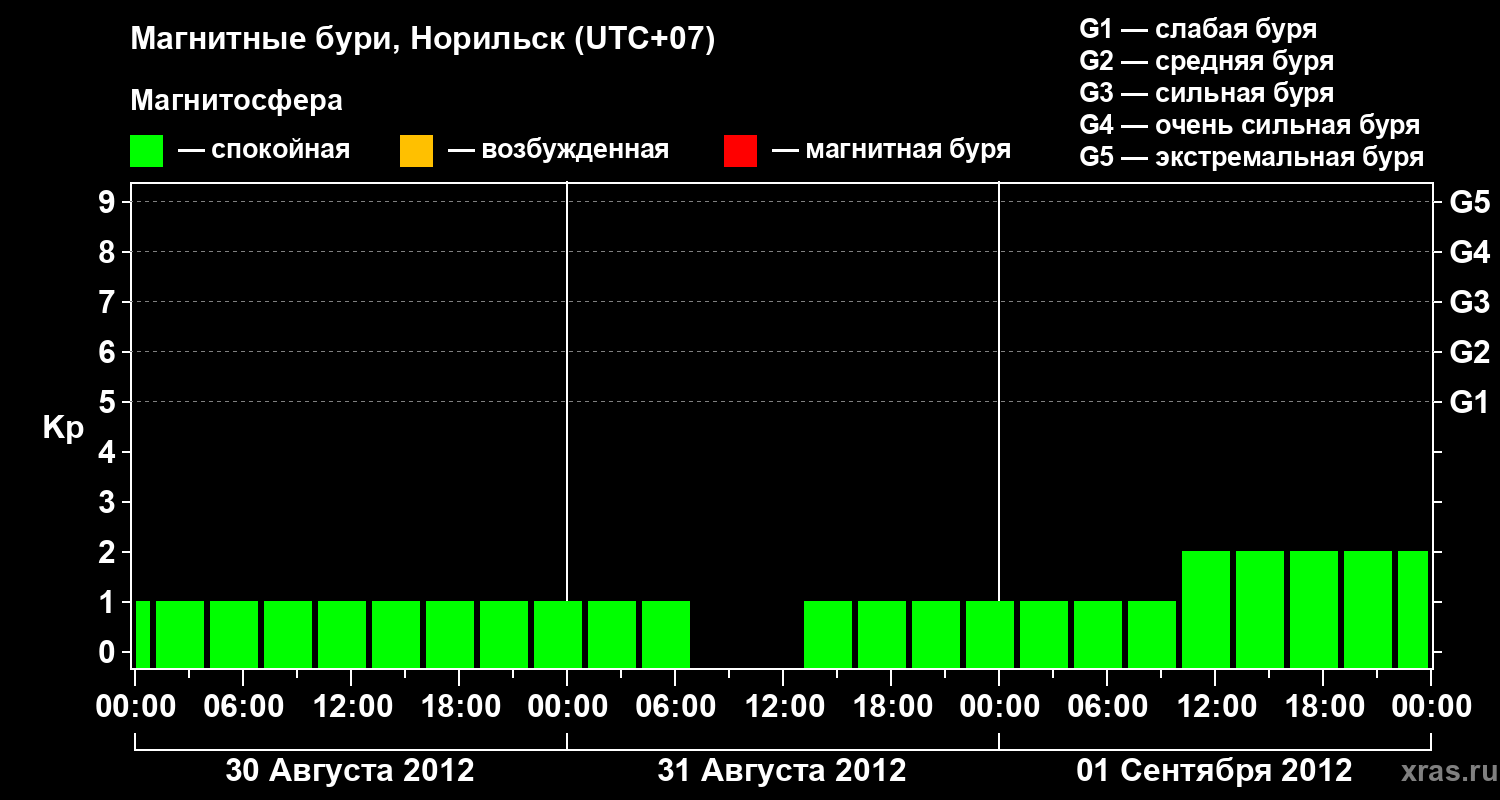The height and width of the screenshot is (800, 1500).
Task: Click the '18:00' time label under 01 Сентября
Action: 1323,706
